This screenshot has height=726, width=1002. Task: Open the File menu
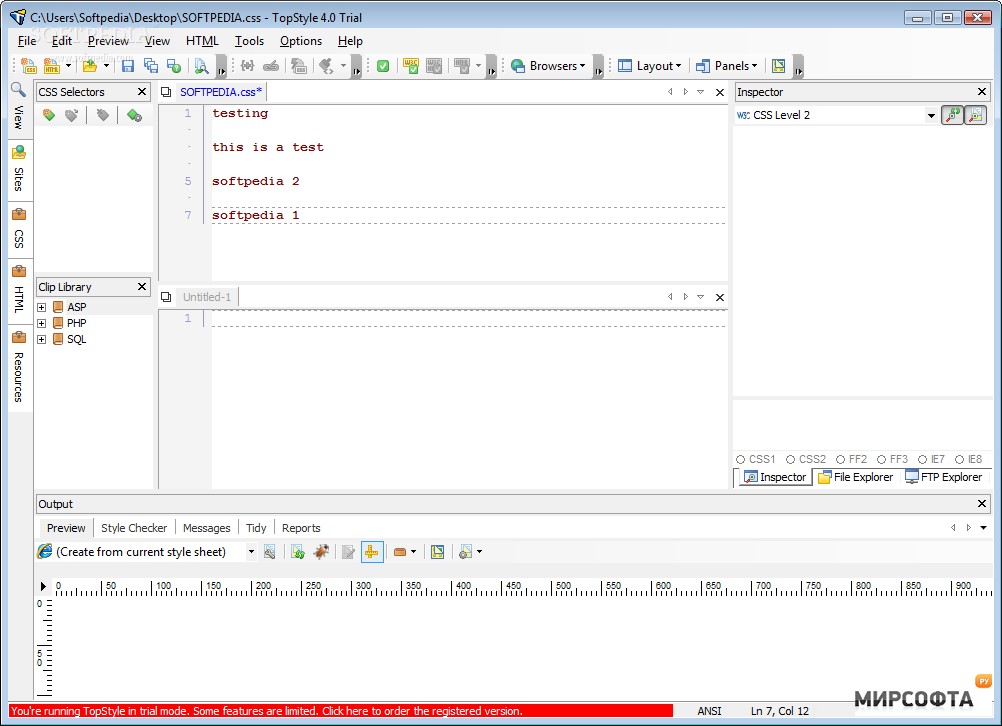(27, 41)
